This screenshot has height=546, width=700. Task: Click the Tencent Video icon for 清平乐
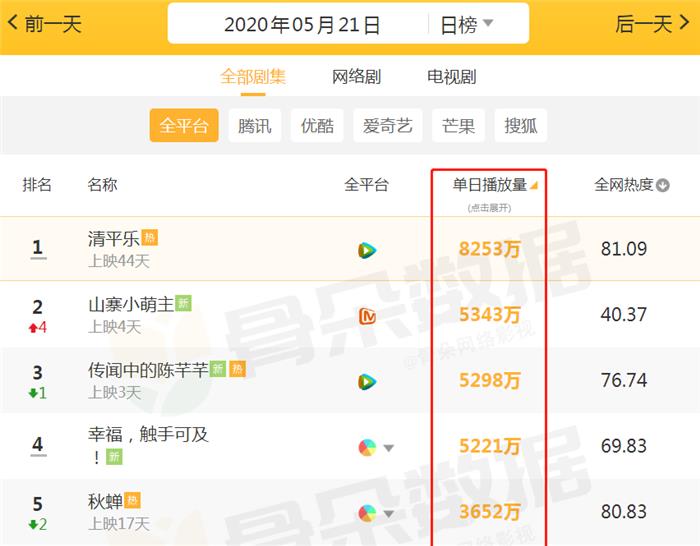click(x=367, y=250)
